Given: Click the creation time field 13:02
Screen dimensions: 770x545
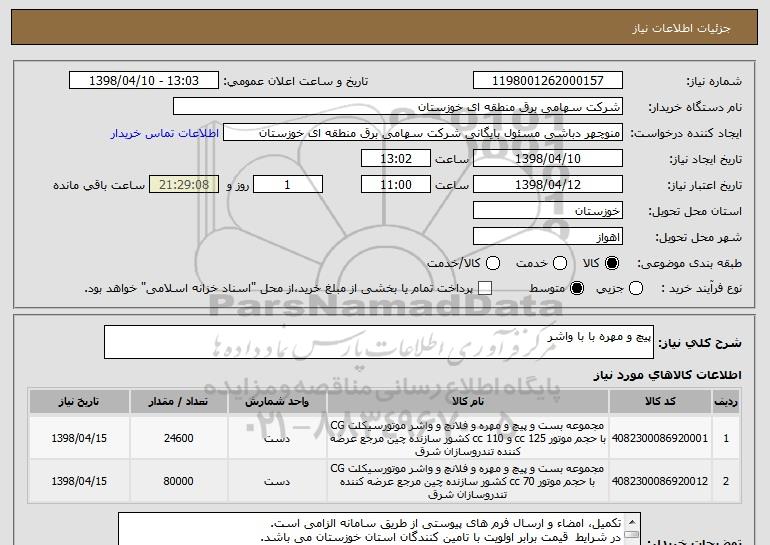Looking at the screenshot, I should (396, 159).
